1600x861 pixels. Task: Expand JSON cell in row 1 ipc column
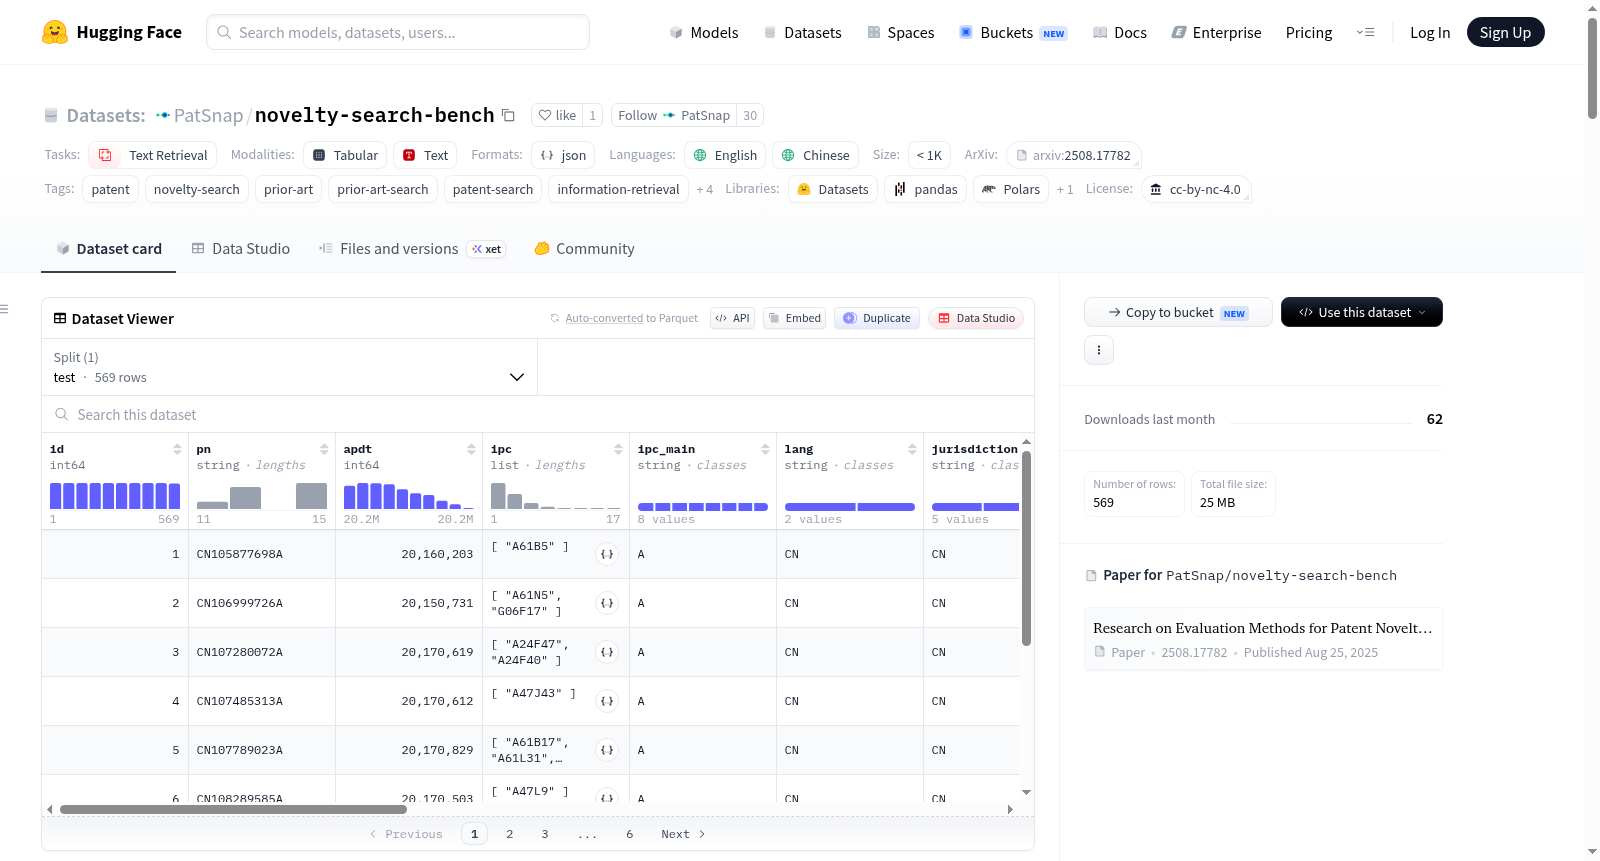tap(607, 554)
